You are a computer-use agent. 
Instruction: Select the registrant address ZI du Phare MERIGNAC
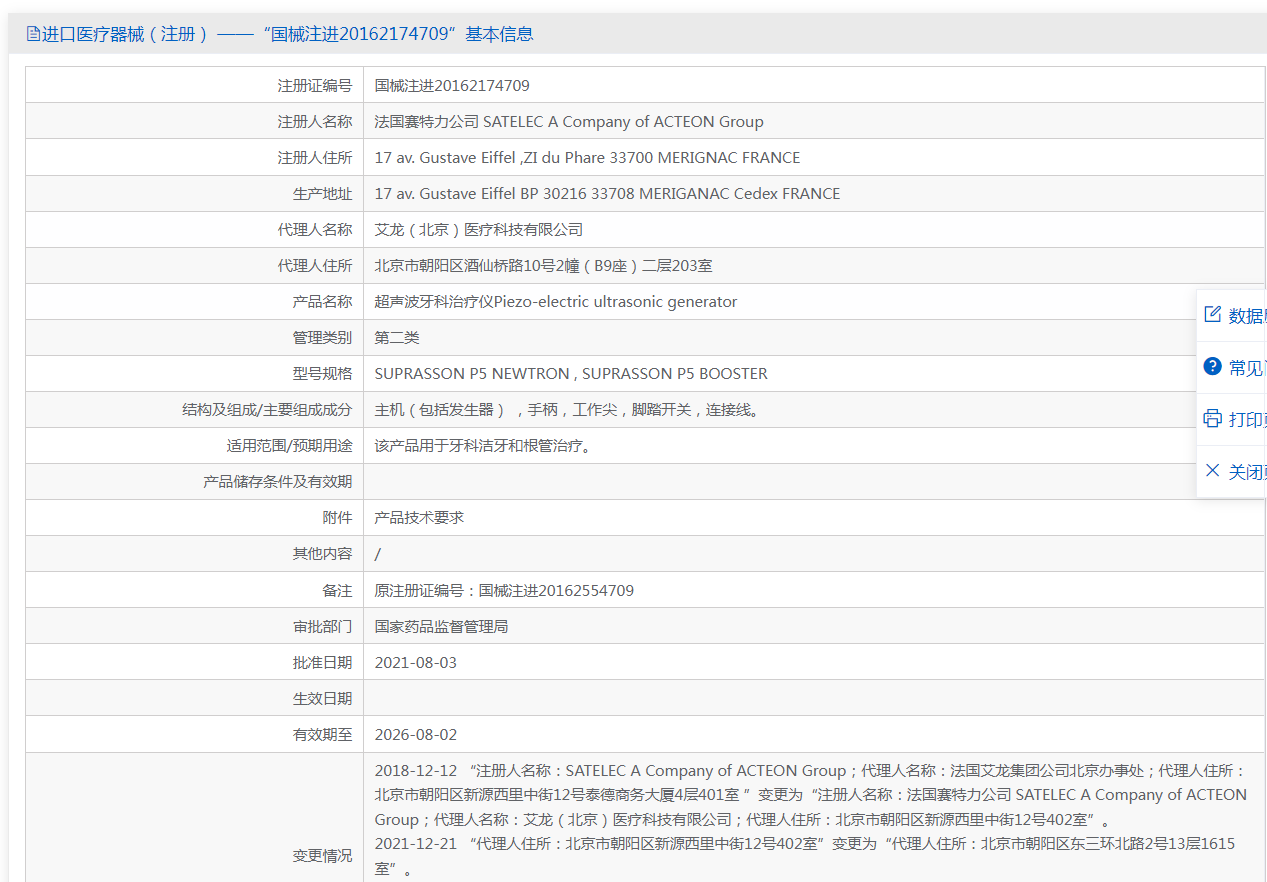coord(587,158)
